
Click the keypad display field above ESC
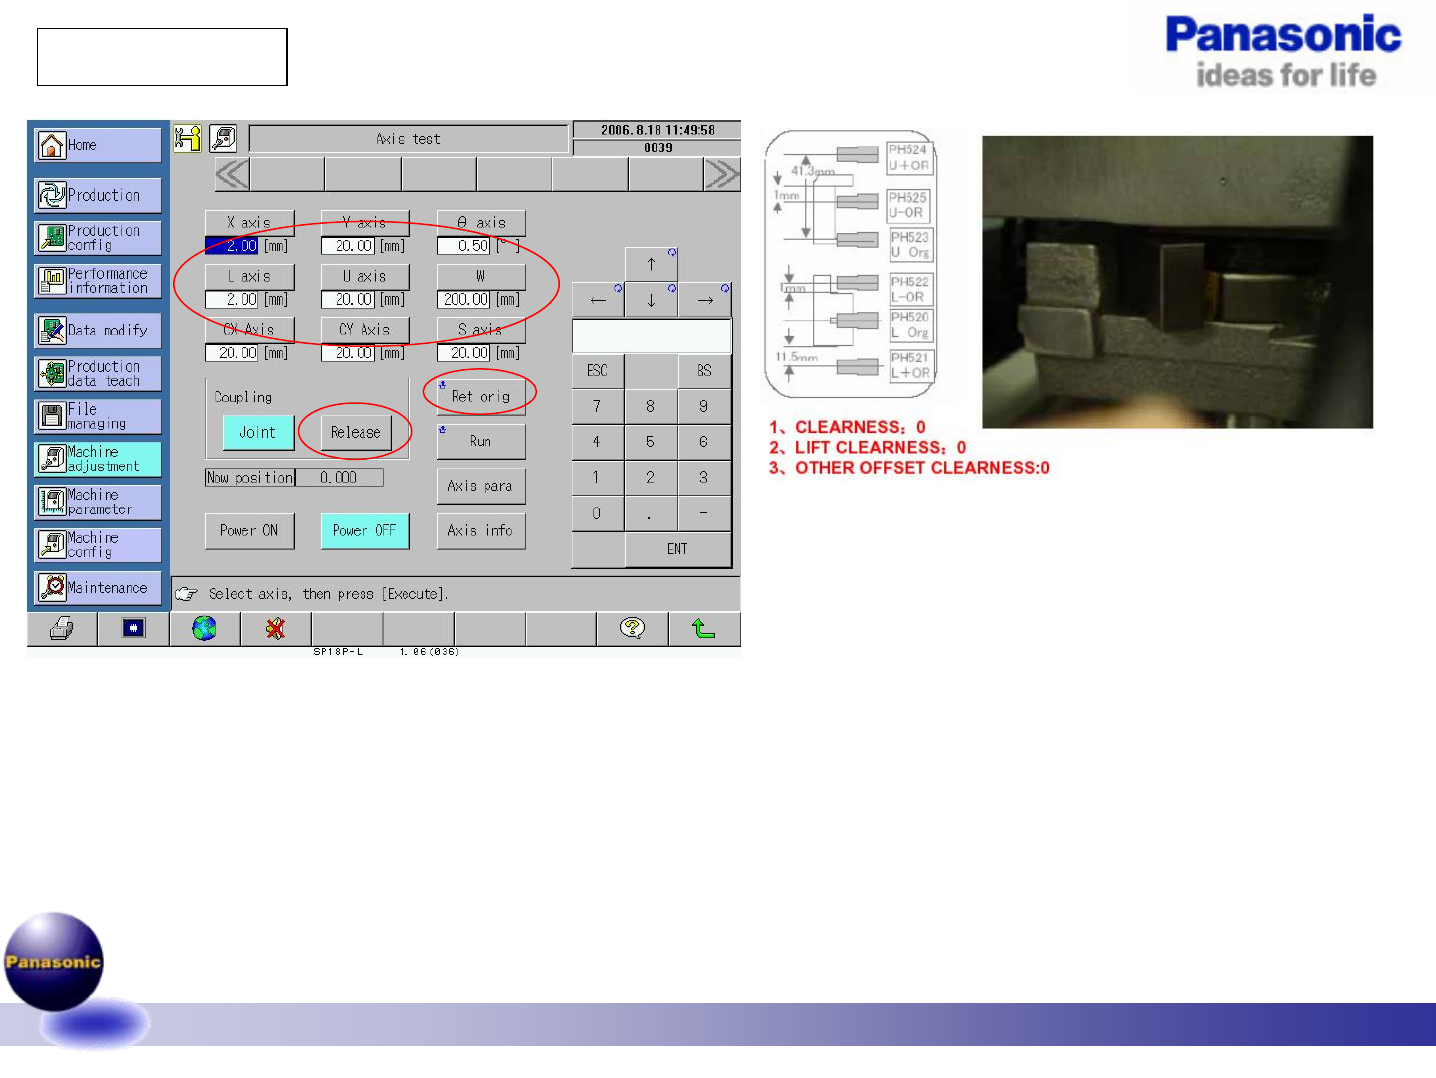click(x=652, y=336)
